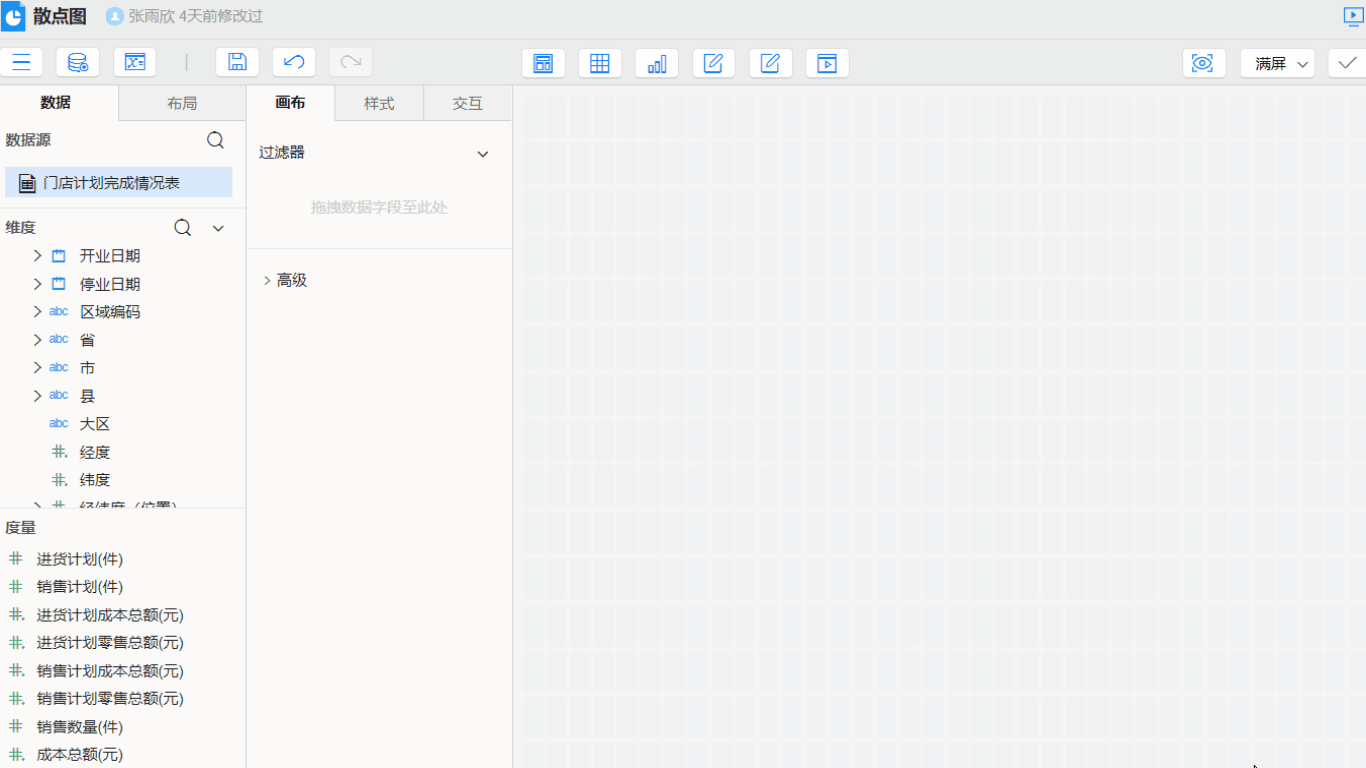
Task: Switch to the 样式 tab
Action: coord(379,103)
